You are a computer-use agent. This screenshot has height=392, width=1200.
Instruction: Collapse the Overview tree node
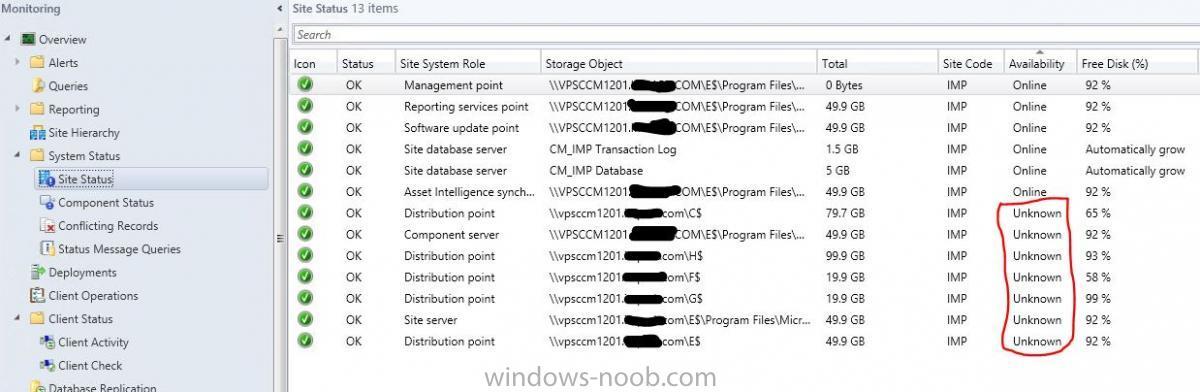click(8, 40)
